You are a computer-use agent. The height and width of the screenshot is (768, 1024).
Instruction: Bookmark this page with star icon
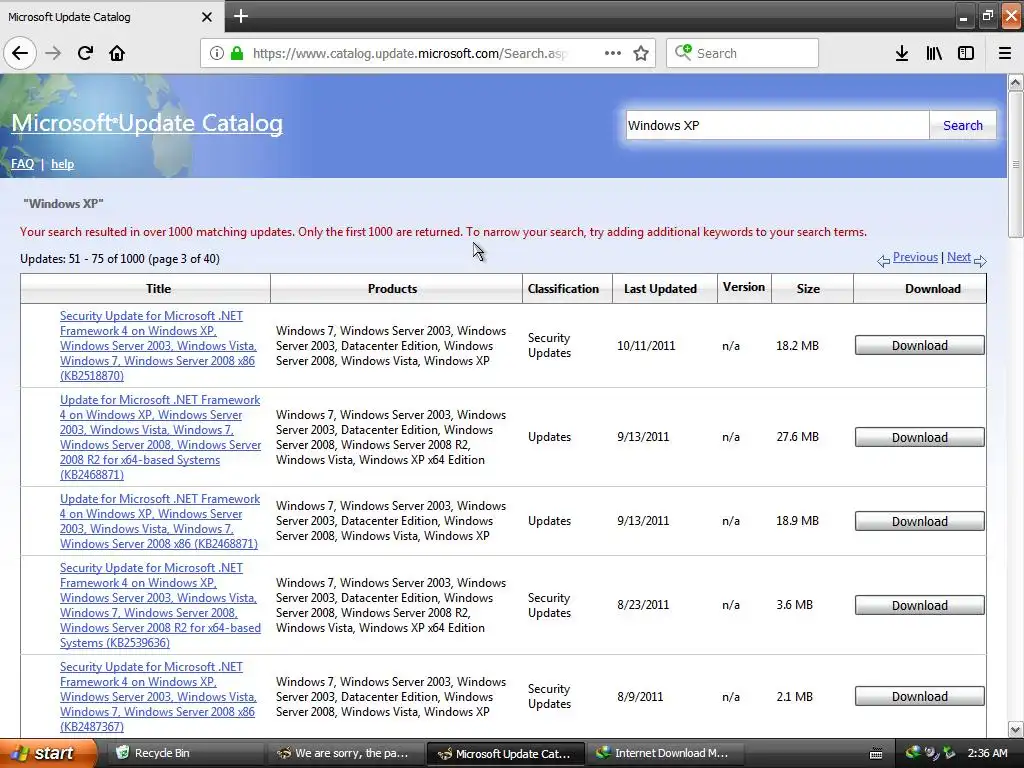pyautogui.click(x=641, y=53)
